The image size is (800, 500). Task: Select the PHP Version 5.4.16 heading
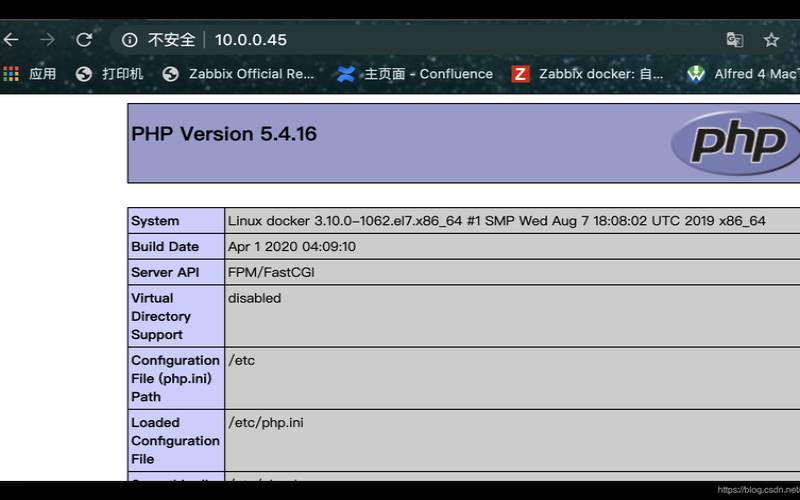point(224,134)
